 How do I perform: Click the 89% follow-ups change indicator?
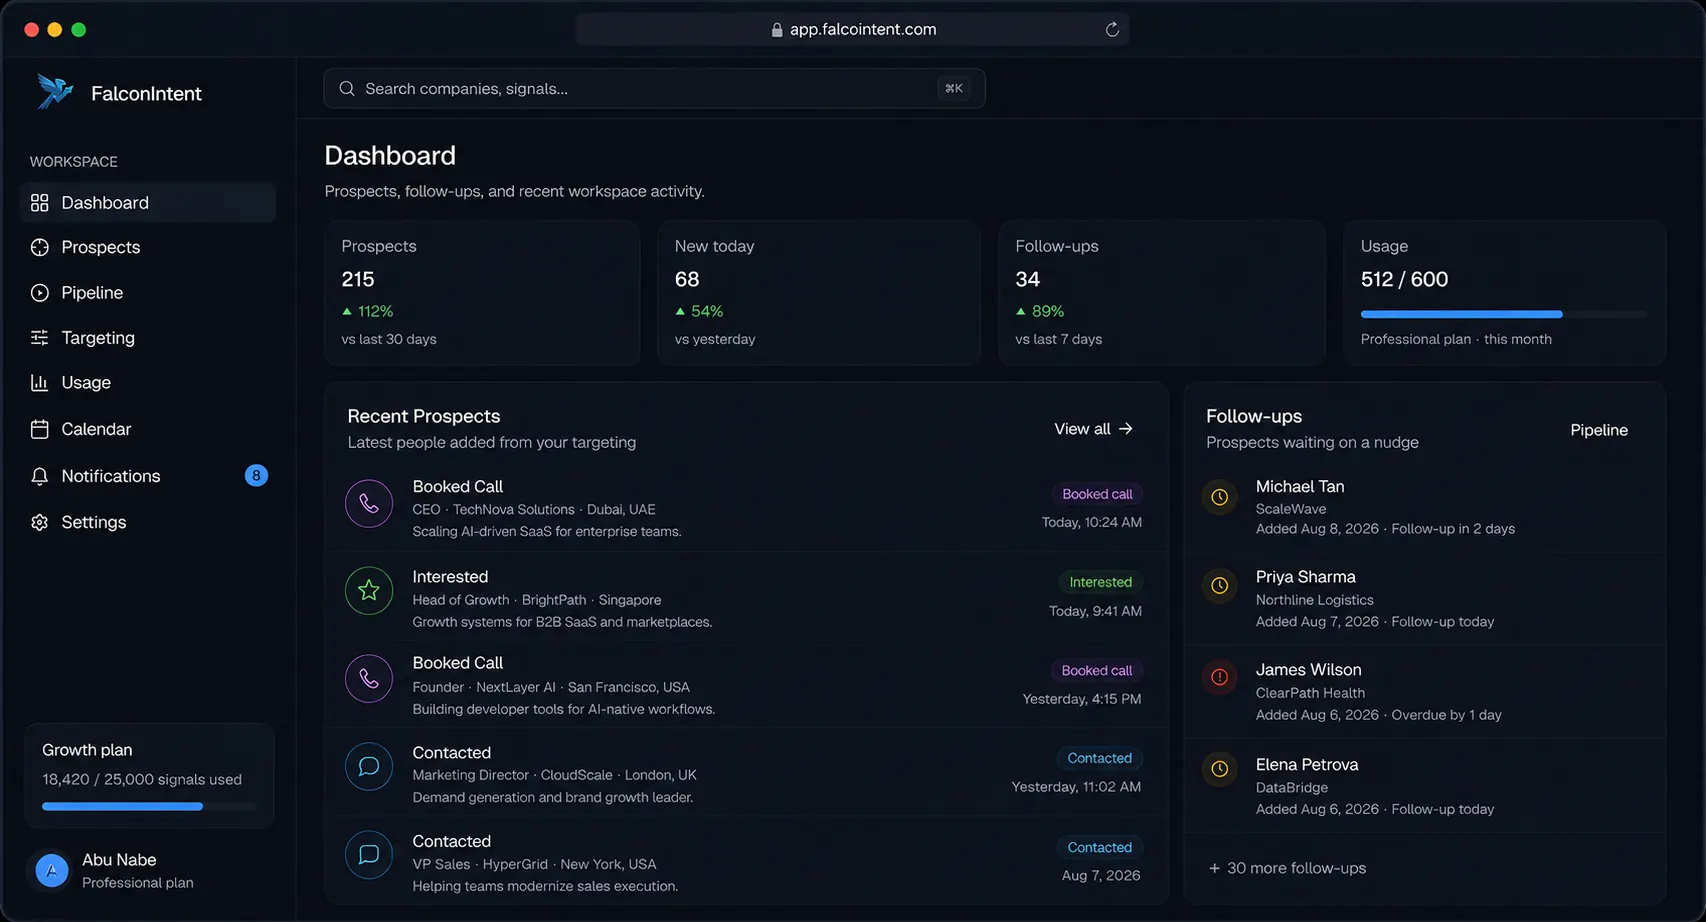1040,311
